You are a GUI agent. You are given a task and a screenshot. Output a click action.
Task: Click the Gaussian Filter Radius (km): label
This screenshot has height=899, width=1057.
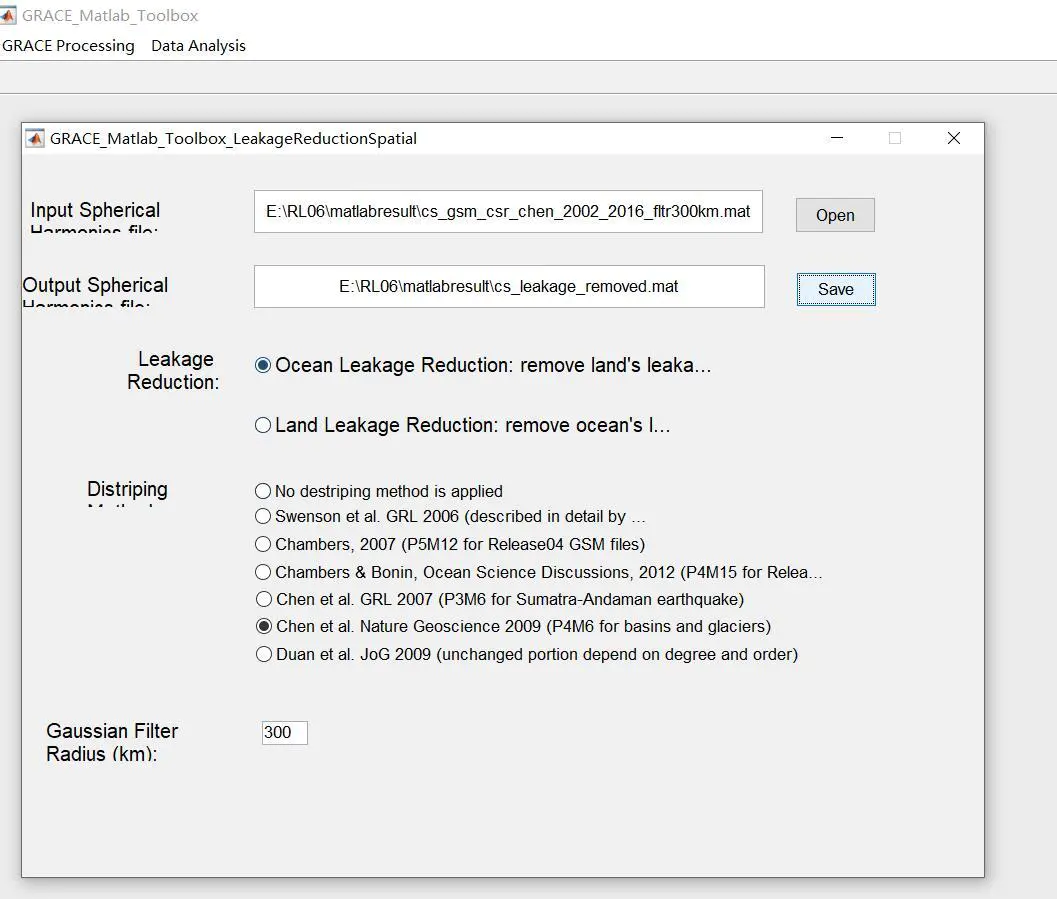(112, 742)
